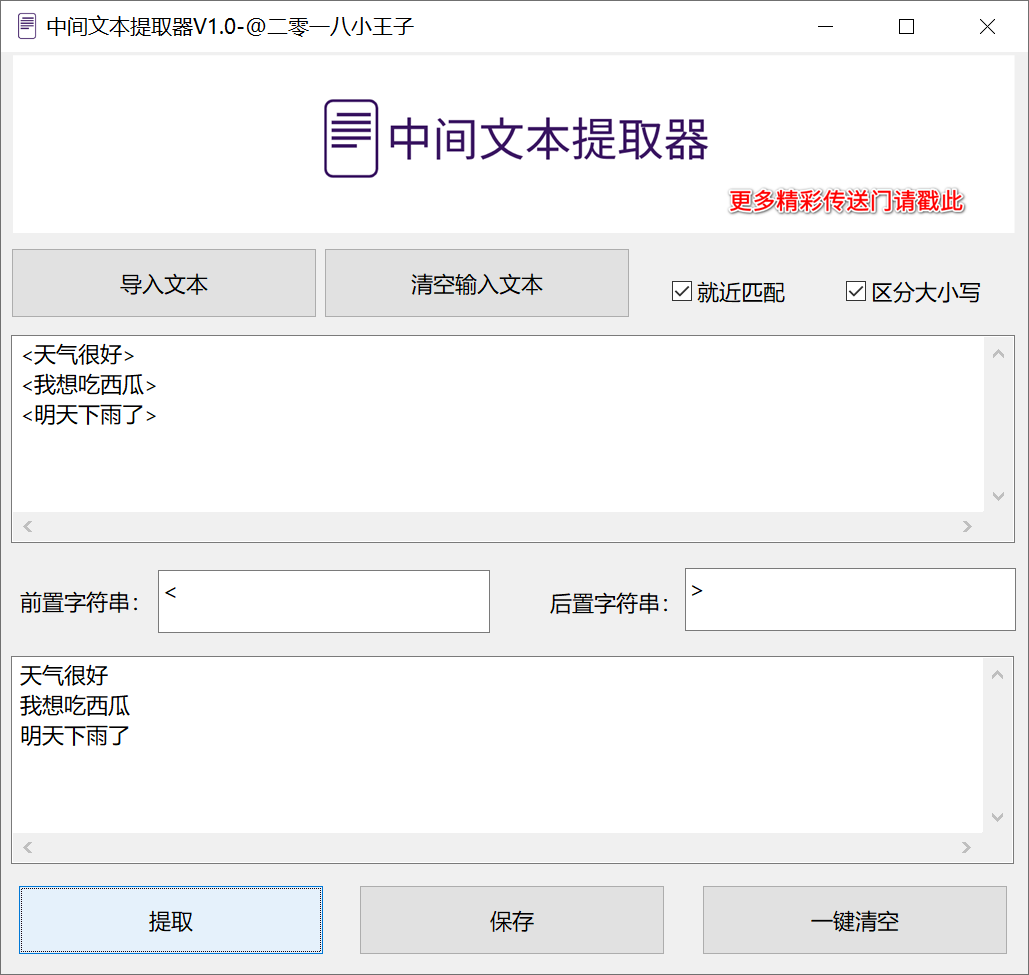Screen dimensions: 1029x975
Task: Click the 保存 button
Action: click(512, 921)
